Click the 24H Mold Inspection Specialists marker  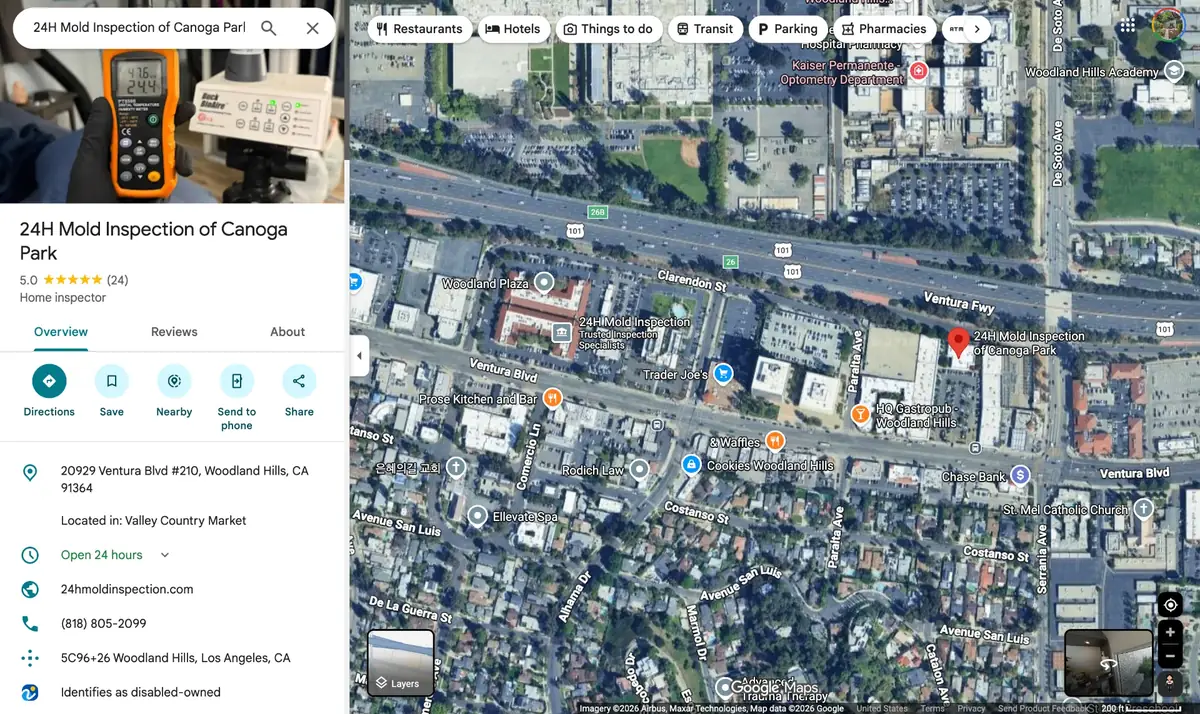[562, 332]
